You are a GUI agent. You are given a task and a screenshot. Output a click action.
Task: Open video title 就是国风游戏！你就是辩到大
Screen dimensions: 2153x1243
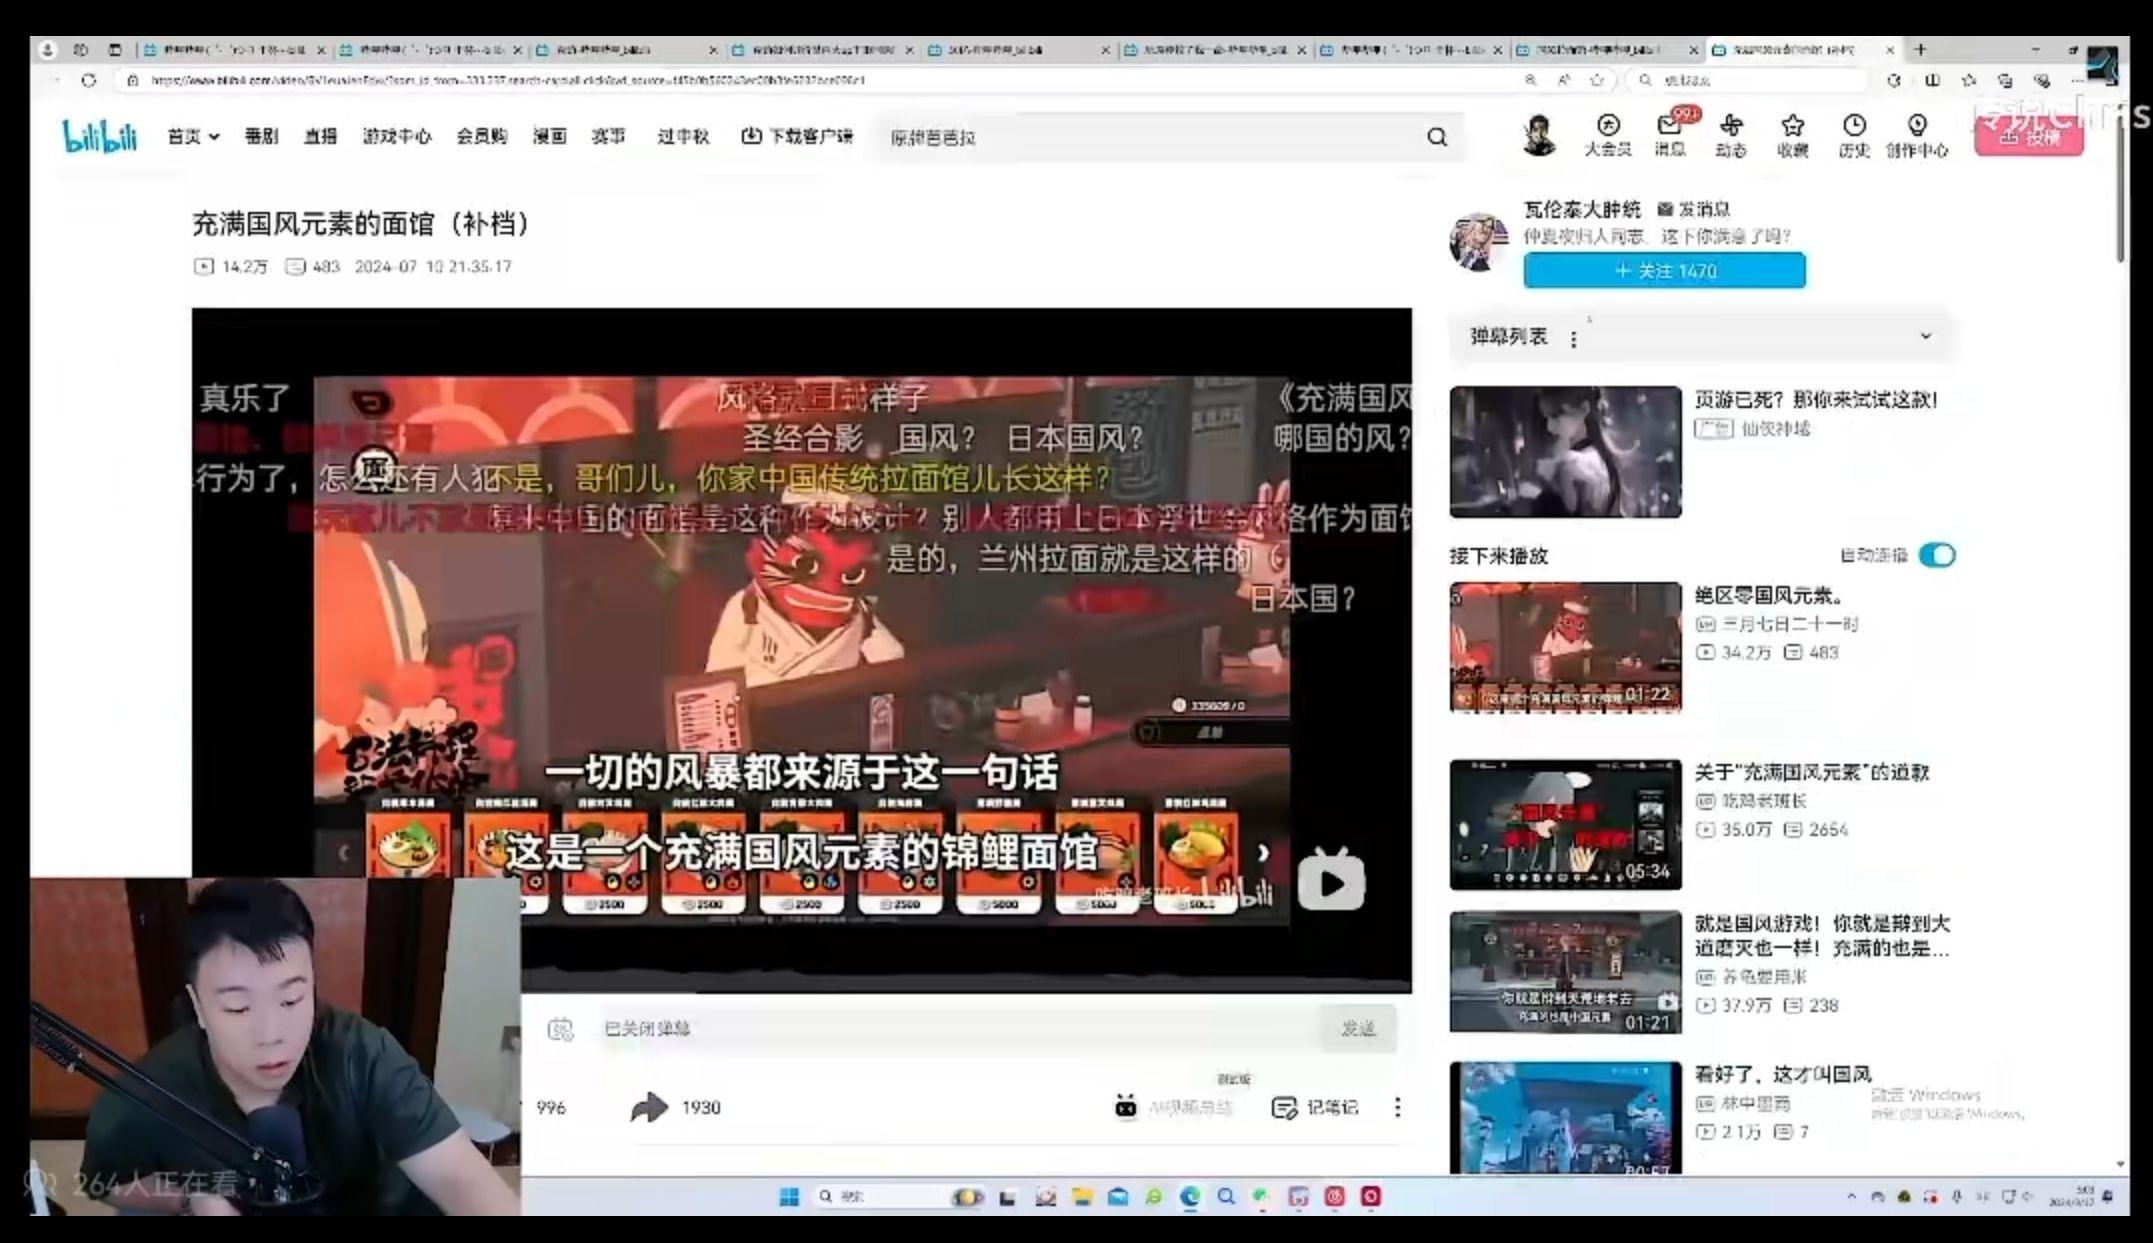[1822, 935]
